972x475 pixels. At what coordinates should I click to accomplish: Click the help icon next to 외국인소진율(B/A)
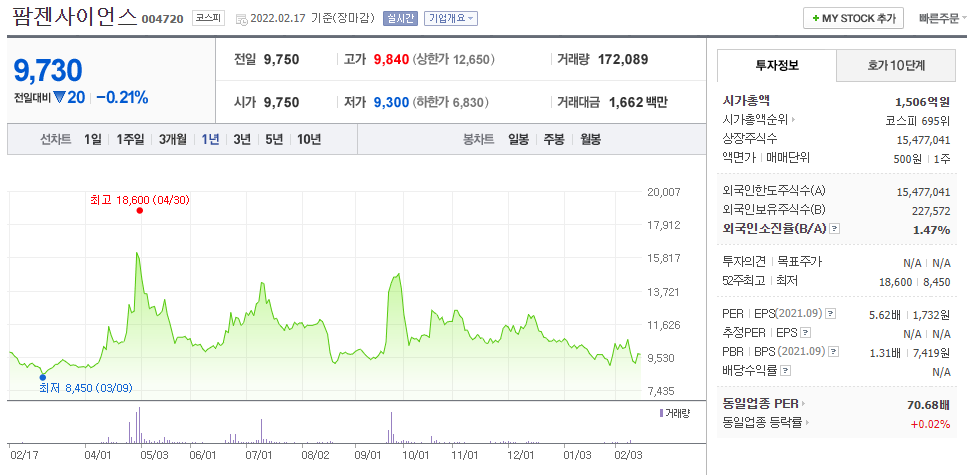(834, 229)
